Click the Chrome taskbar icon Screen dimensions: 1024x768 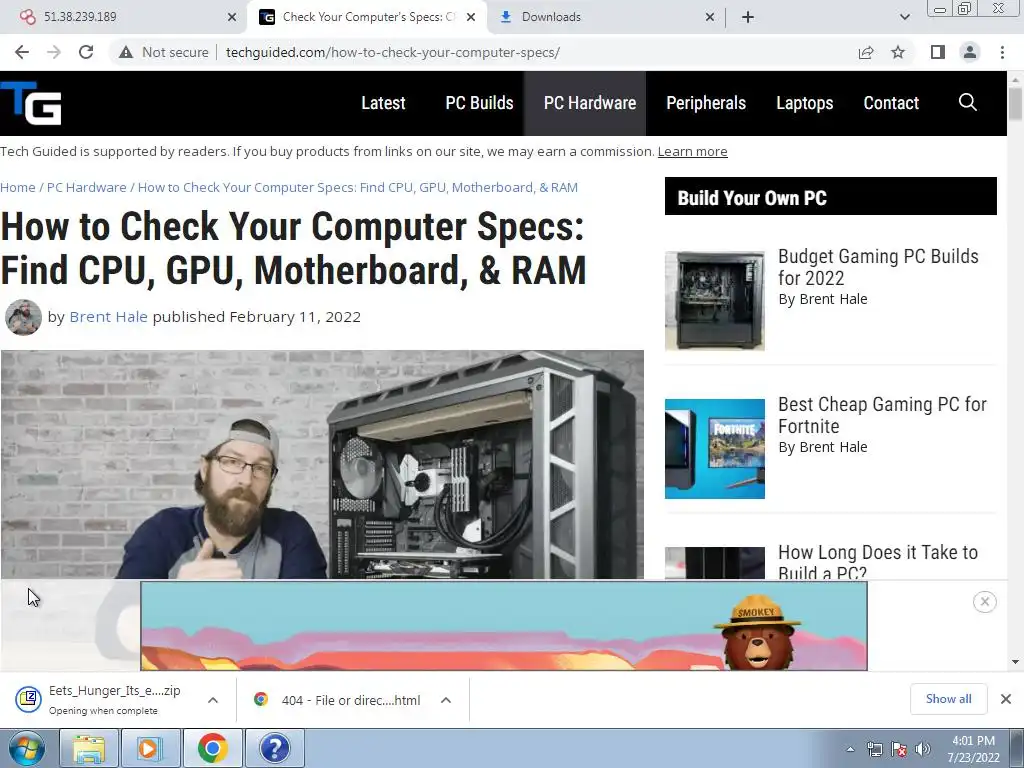click(212, 748)
